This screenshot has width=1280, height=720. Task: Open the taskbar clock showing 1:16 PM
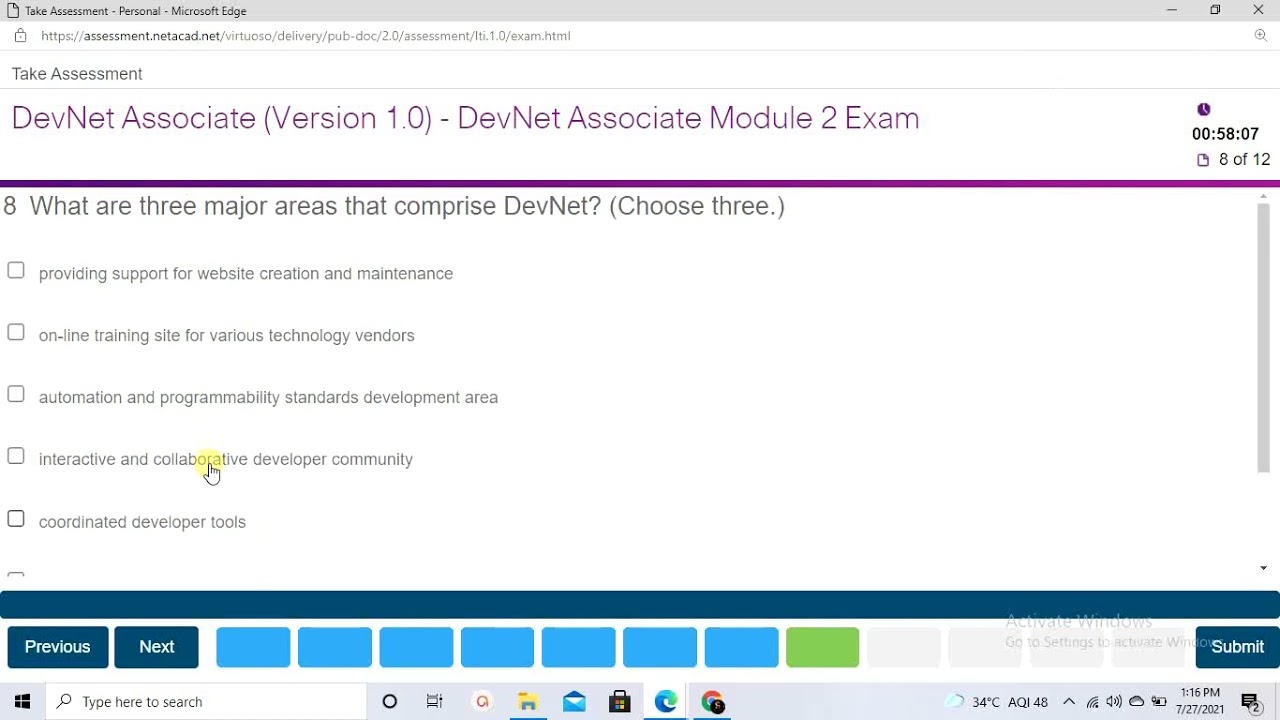(x=1200, y=701)
